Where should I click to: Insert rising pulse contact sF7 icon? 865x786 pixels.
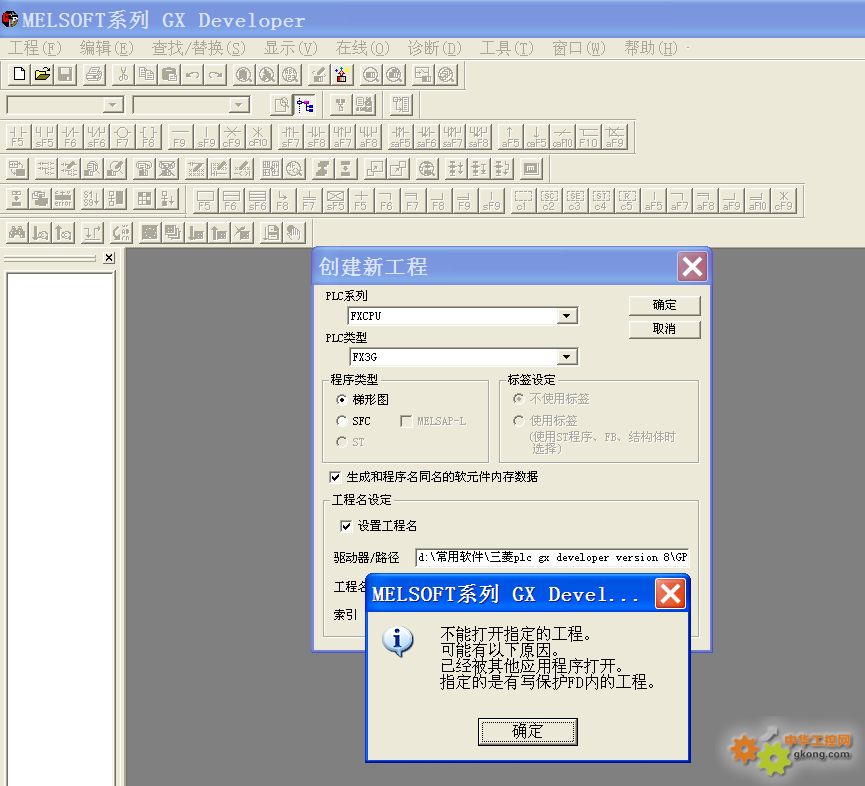point(290,136)
